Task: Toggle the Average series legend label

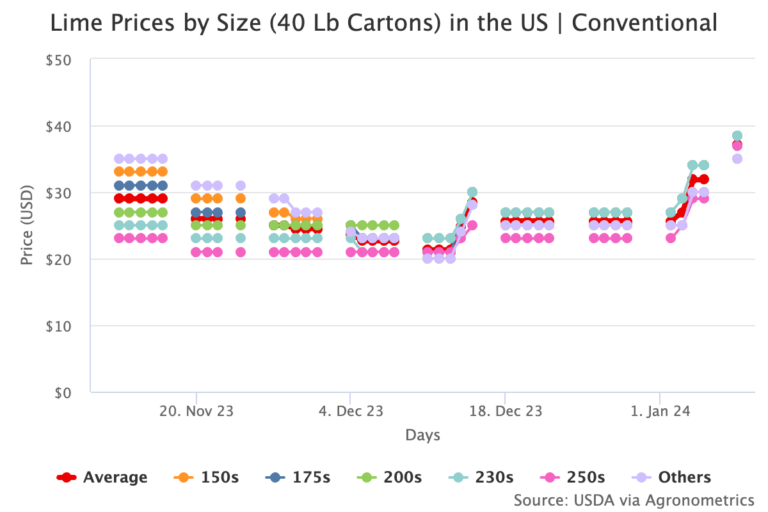Action: click(116, 478)
